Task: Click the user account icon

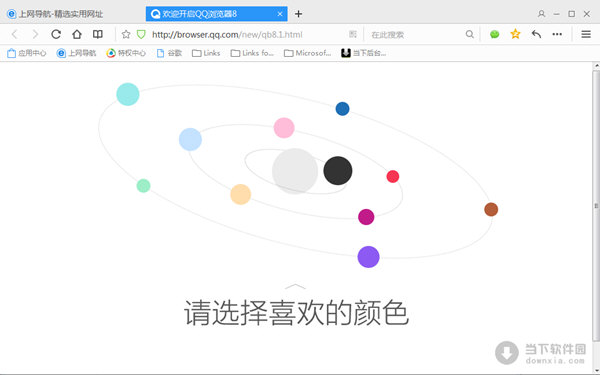Action: (x=541, y=14)
